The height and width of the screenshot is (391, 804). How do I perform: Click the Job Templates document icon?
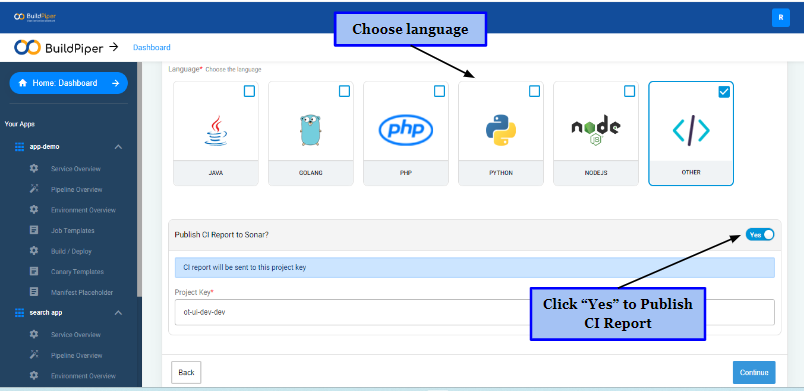click(34, 230)
